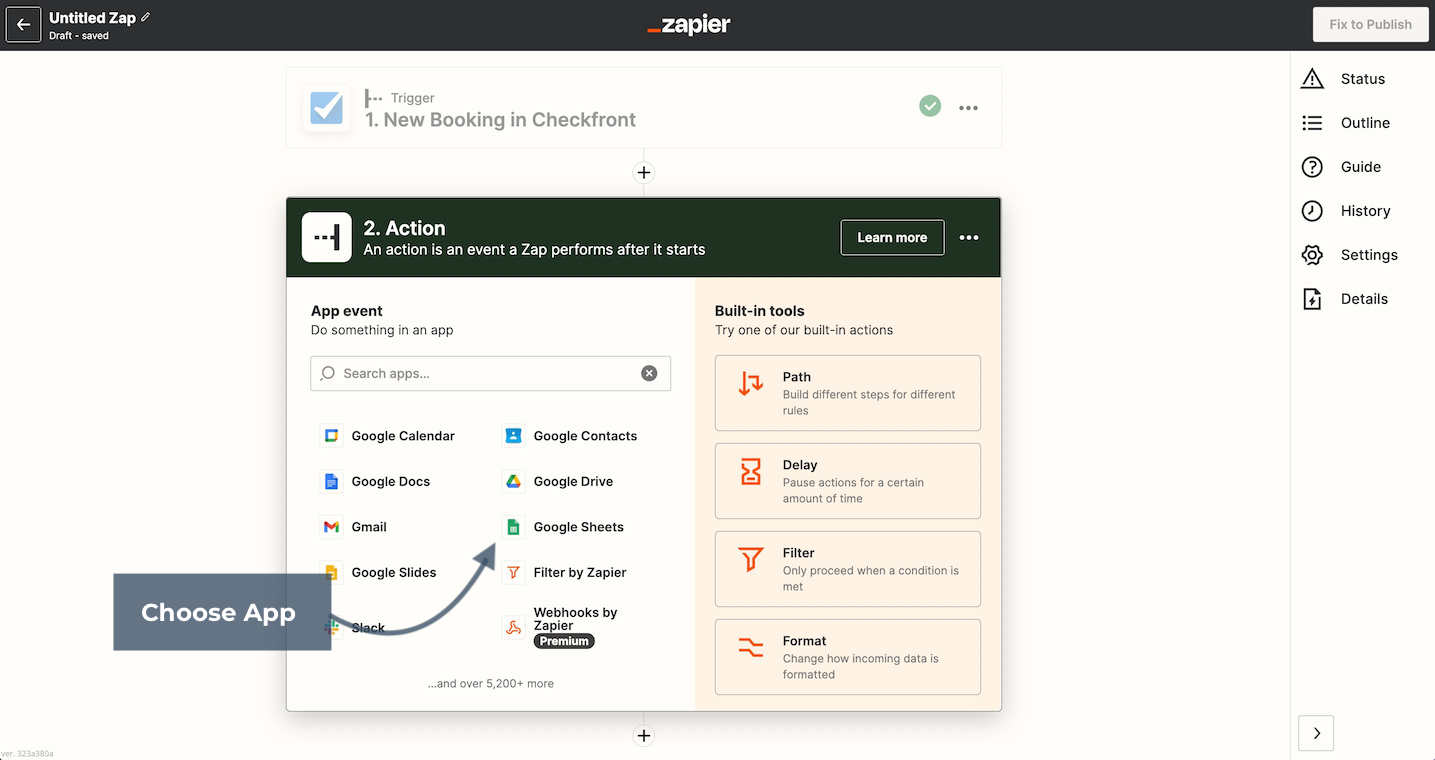Select the Webhooks by Zapier label
The height and width of the screenshot is (760, 1435).
(575, 619)
